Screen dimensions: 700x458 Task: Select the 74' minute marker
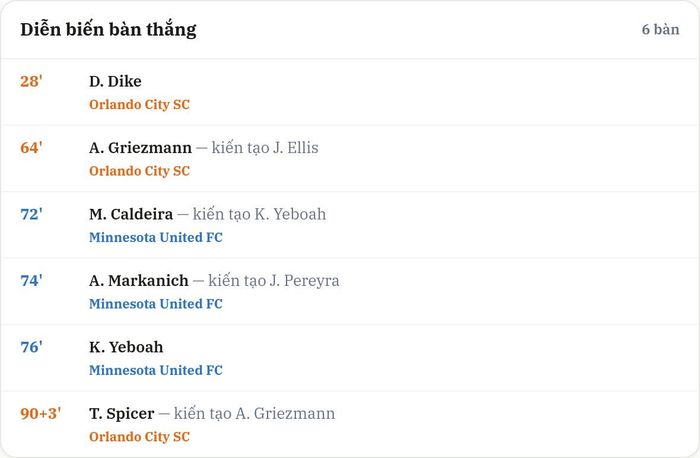[x=31, y=281]
